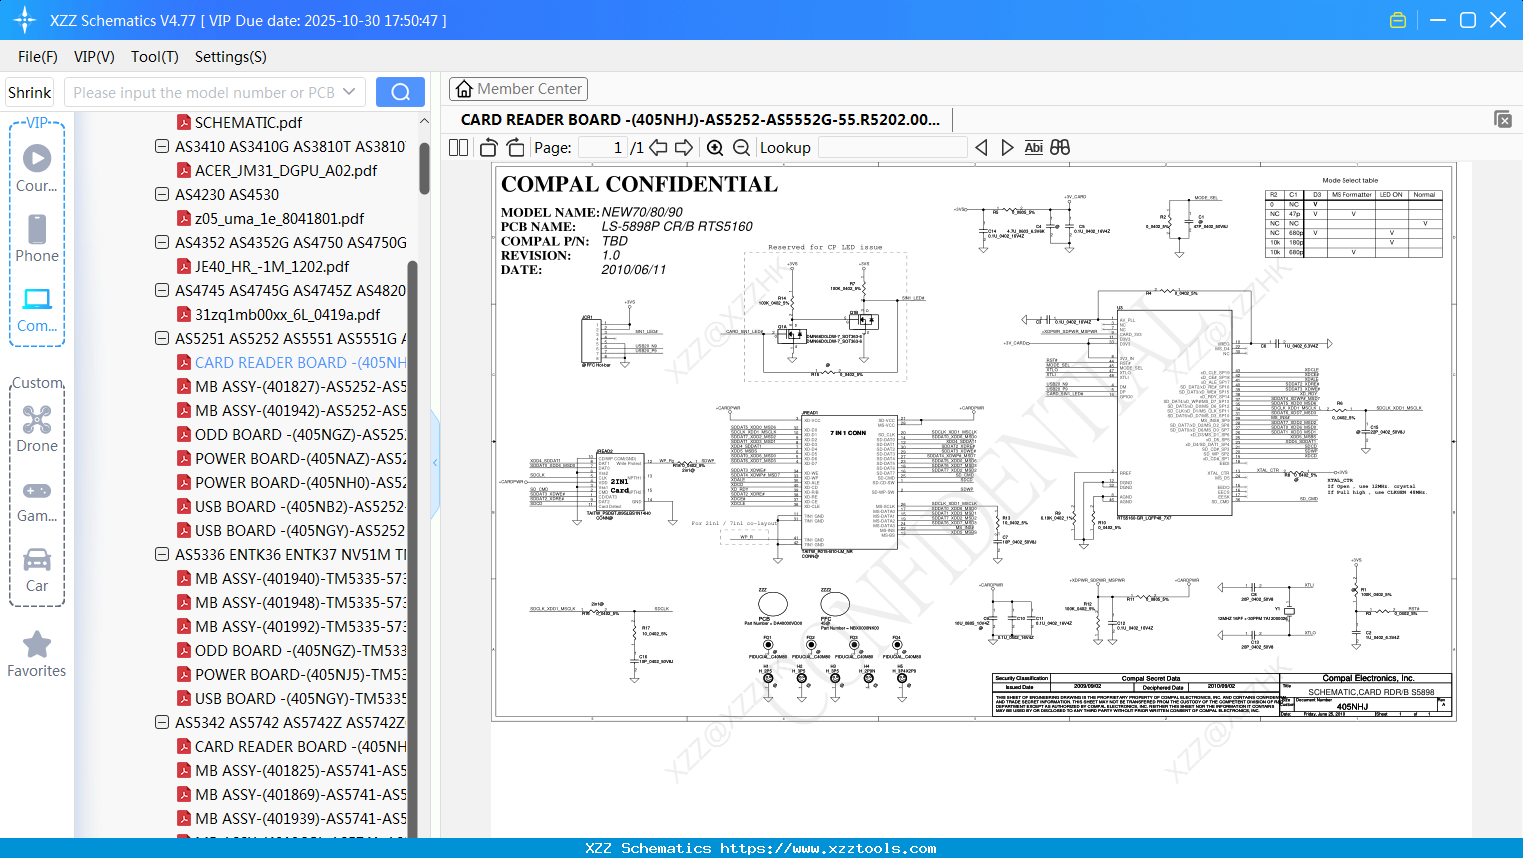Open the Drone category
The width and height of the screenshot is (1523, 858).
click(x=37, y=429)
